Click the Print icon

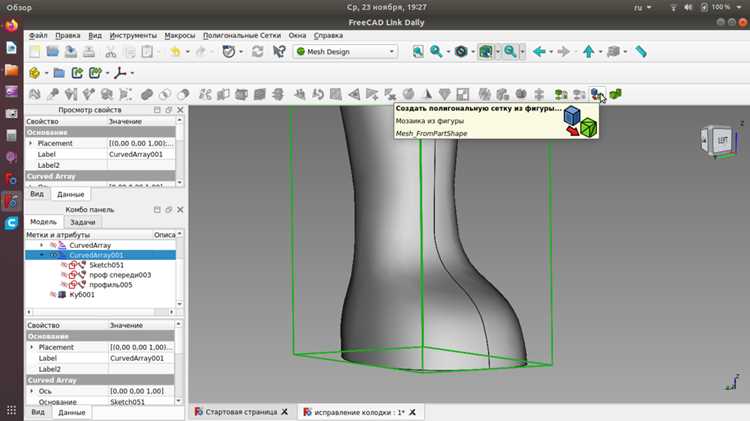pos(89,52)
